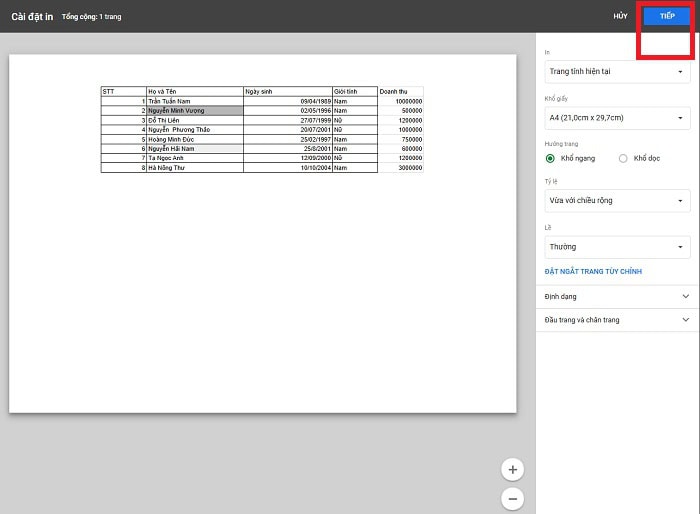700x514 pixels.
Task: Open the Vừa với chiều rộng scale dropdown
Action: coord(617,200)
